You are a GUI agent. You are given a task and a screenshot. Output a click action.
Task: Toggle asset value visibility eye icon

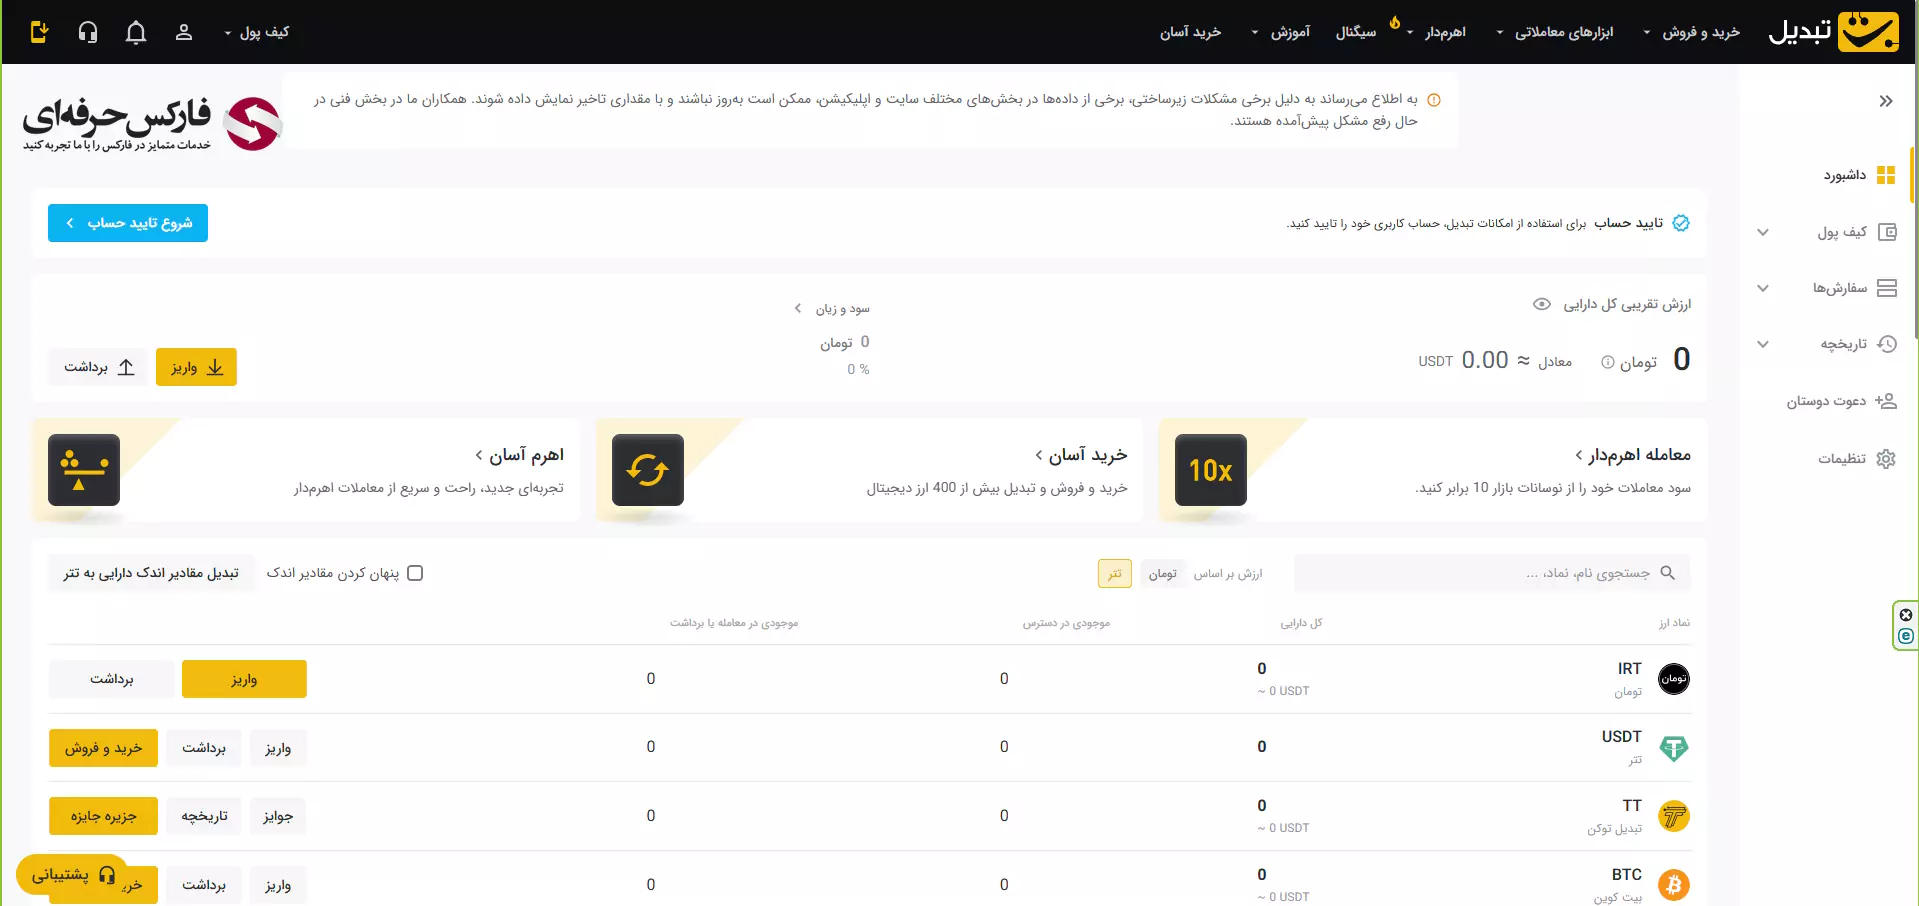[x=1542, y=304]
